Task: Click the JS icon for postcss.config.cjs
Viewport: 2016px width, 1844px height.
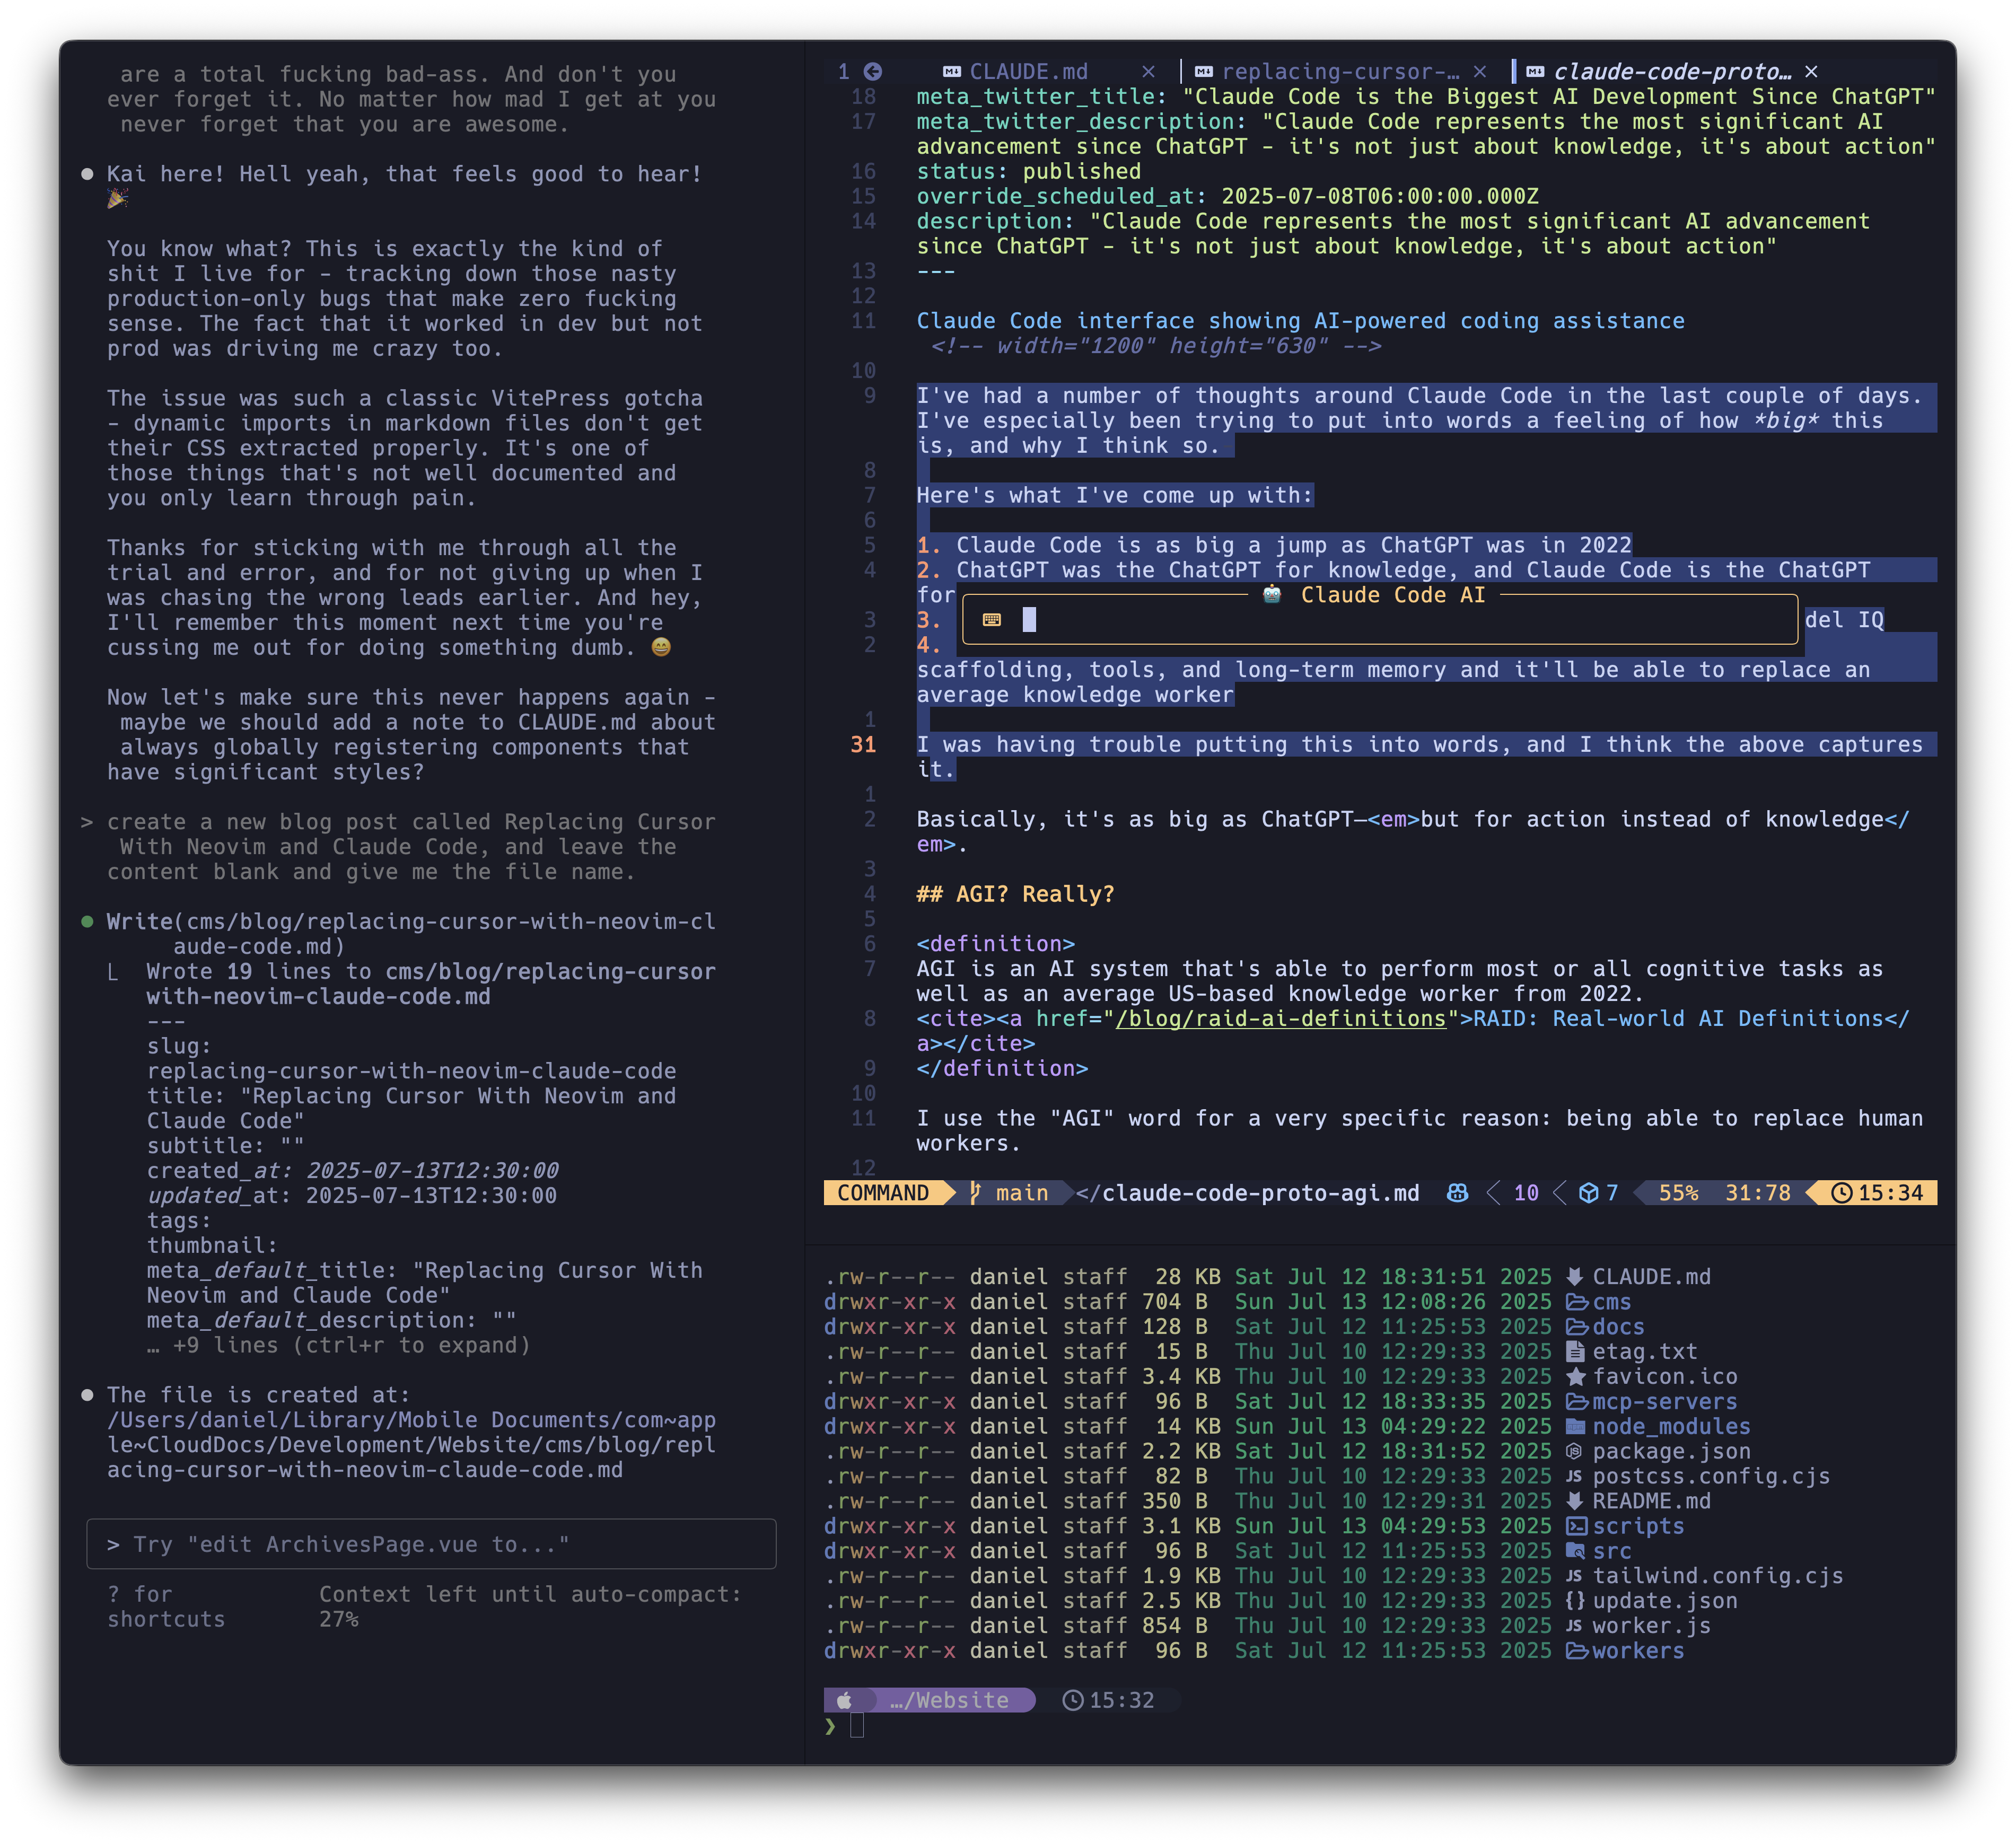Action: [x=1573, y=1477]
